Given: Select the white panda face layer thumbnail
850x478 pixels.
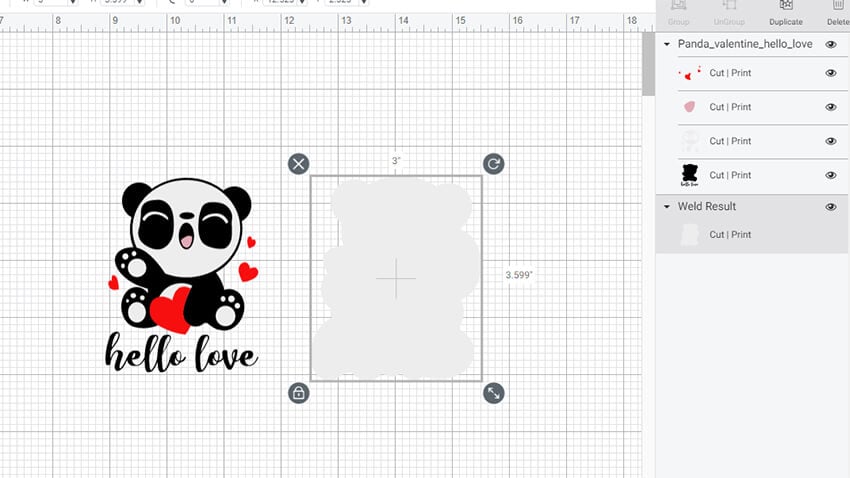Looking at the screenshot, I should point(690,141).
